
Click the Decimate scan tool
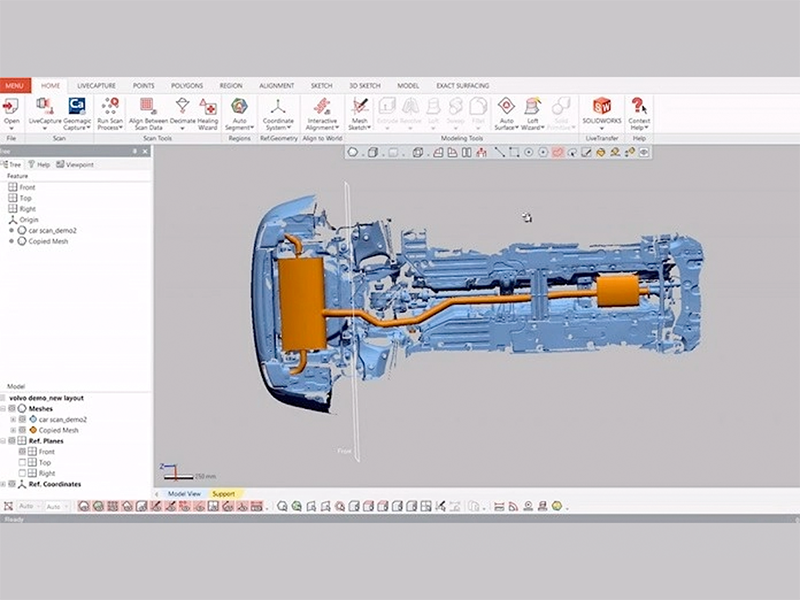182,108
